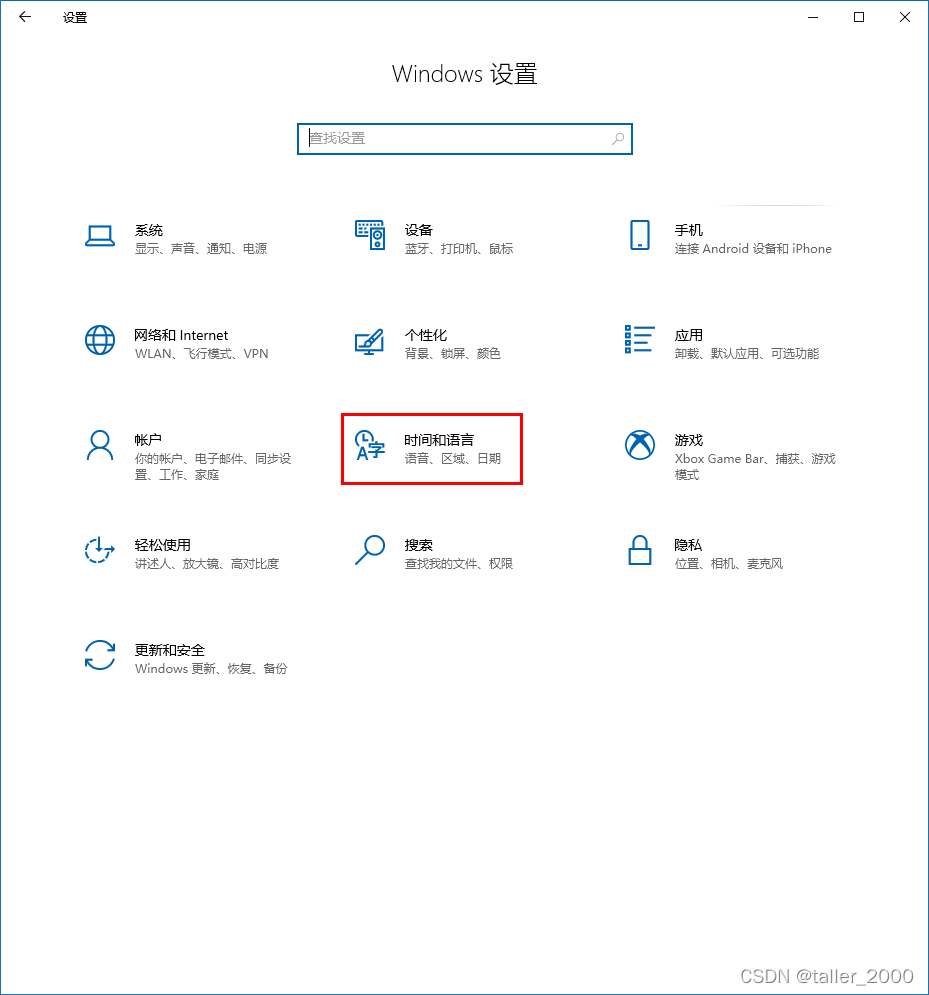
Task: Select the 游戏 category title
Action: tap(689, 440)
